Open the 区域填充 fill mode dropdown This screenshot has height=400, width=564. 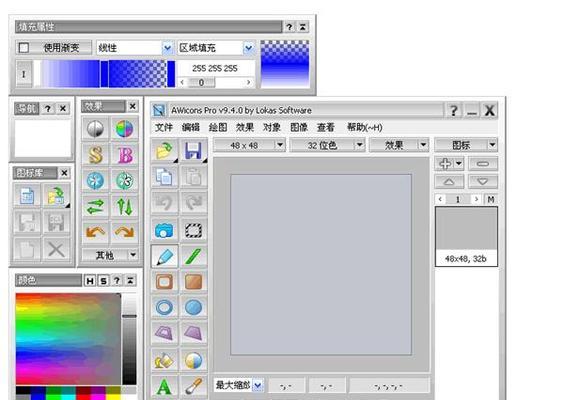coord(216,48)
